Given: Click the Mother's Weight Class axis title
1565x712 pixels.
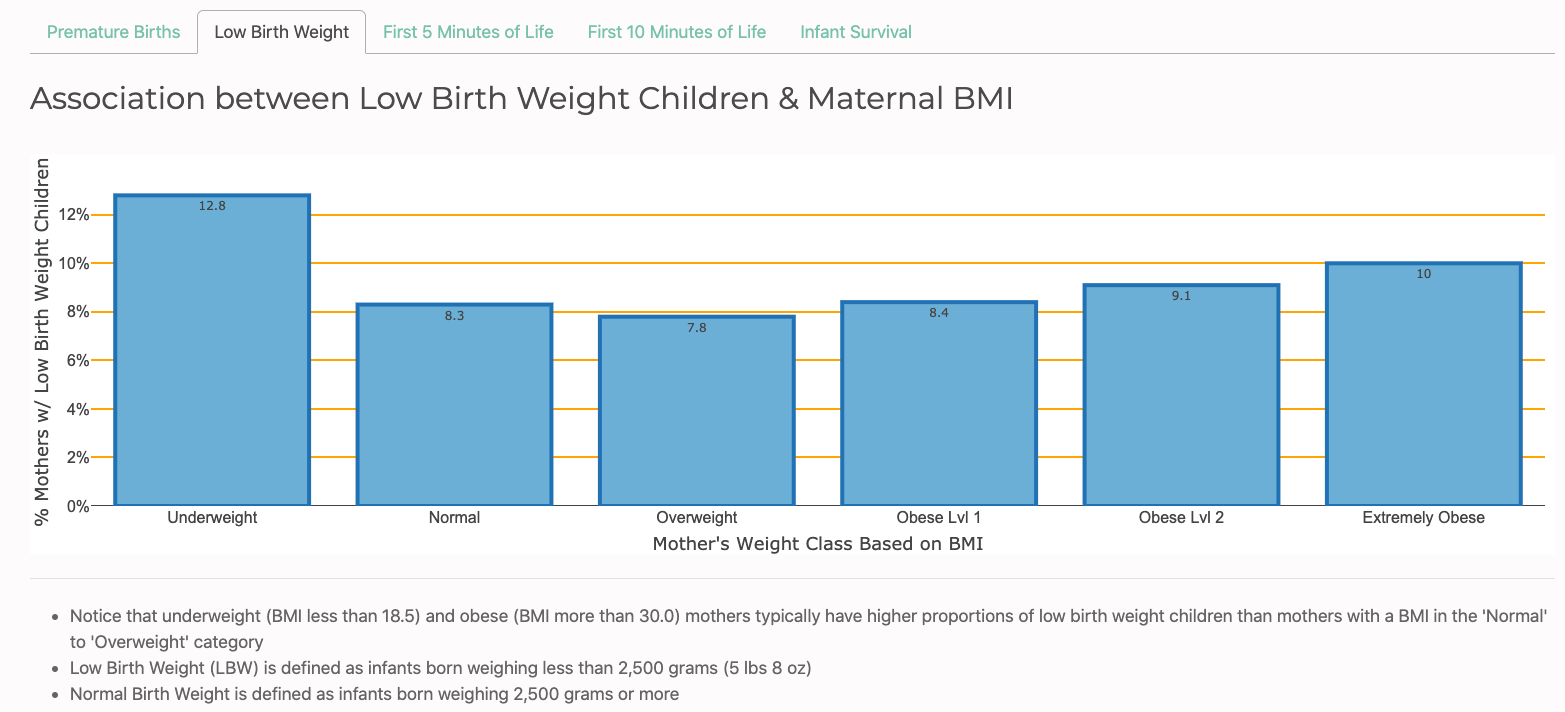Looking at the screenshot, I should pyautogui.click(x=818, y=543).
